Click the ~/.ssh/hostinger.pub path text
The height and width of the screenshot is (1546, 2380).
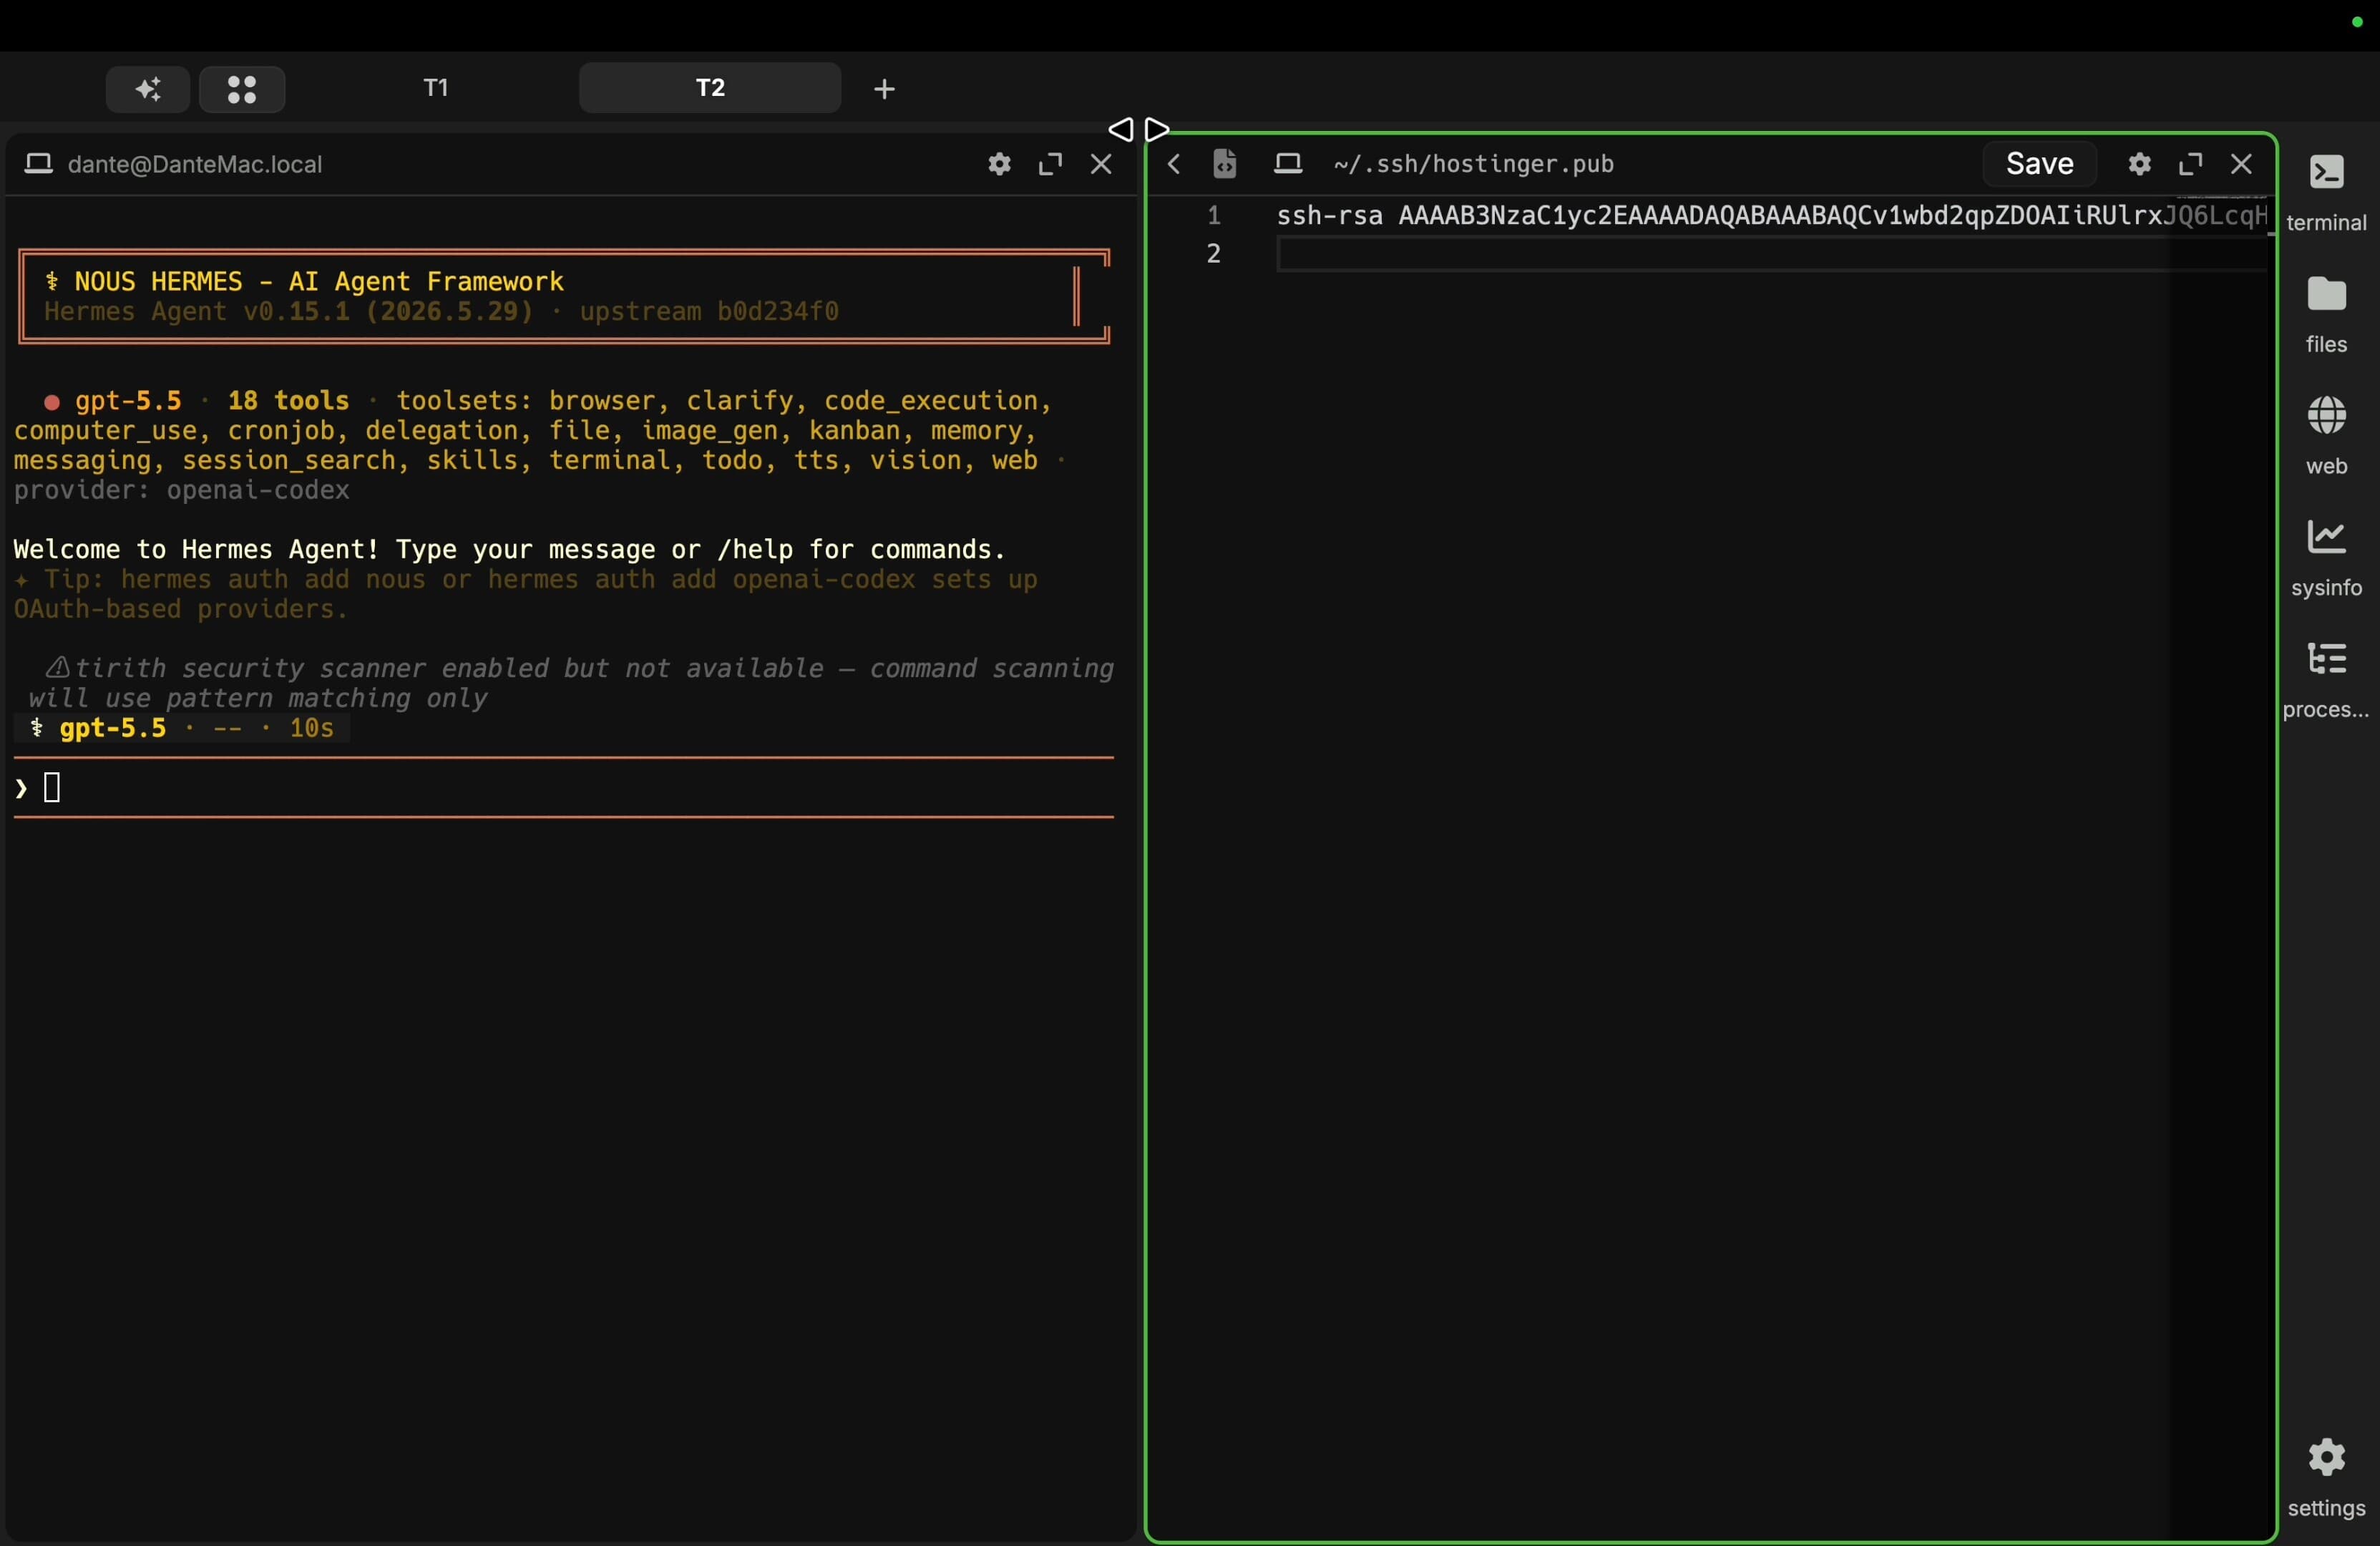coord(1474,164)
